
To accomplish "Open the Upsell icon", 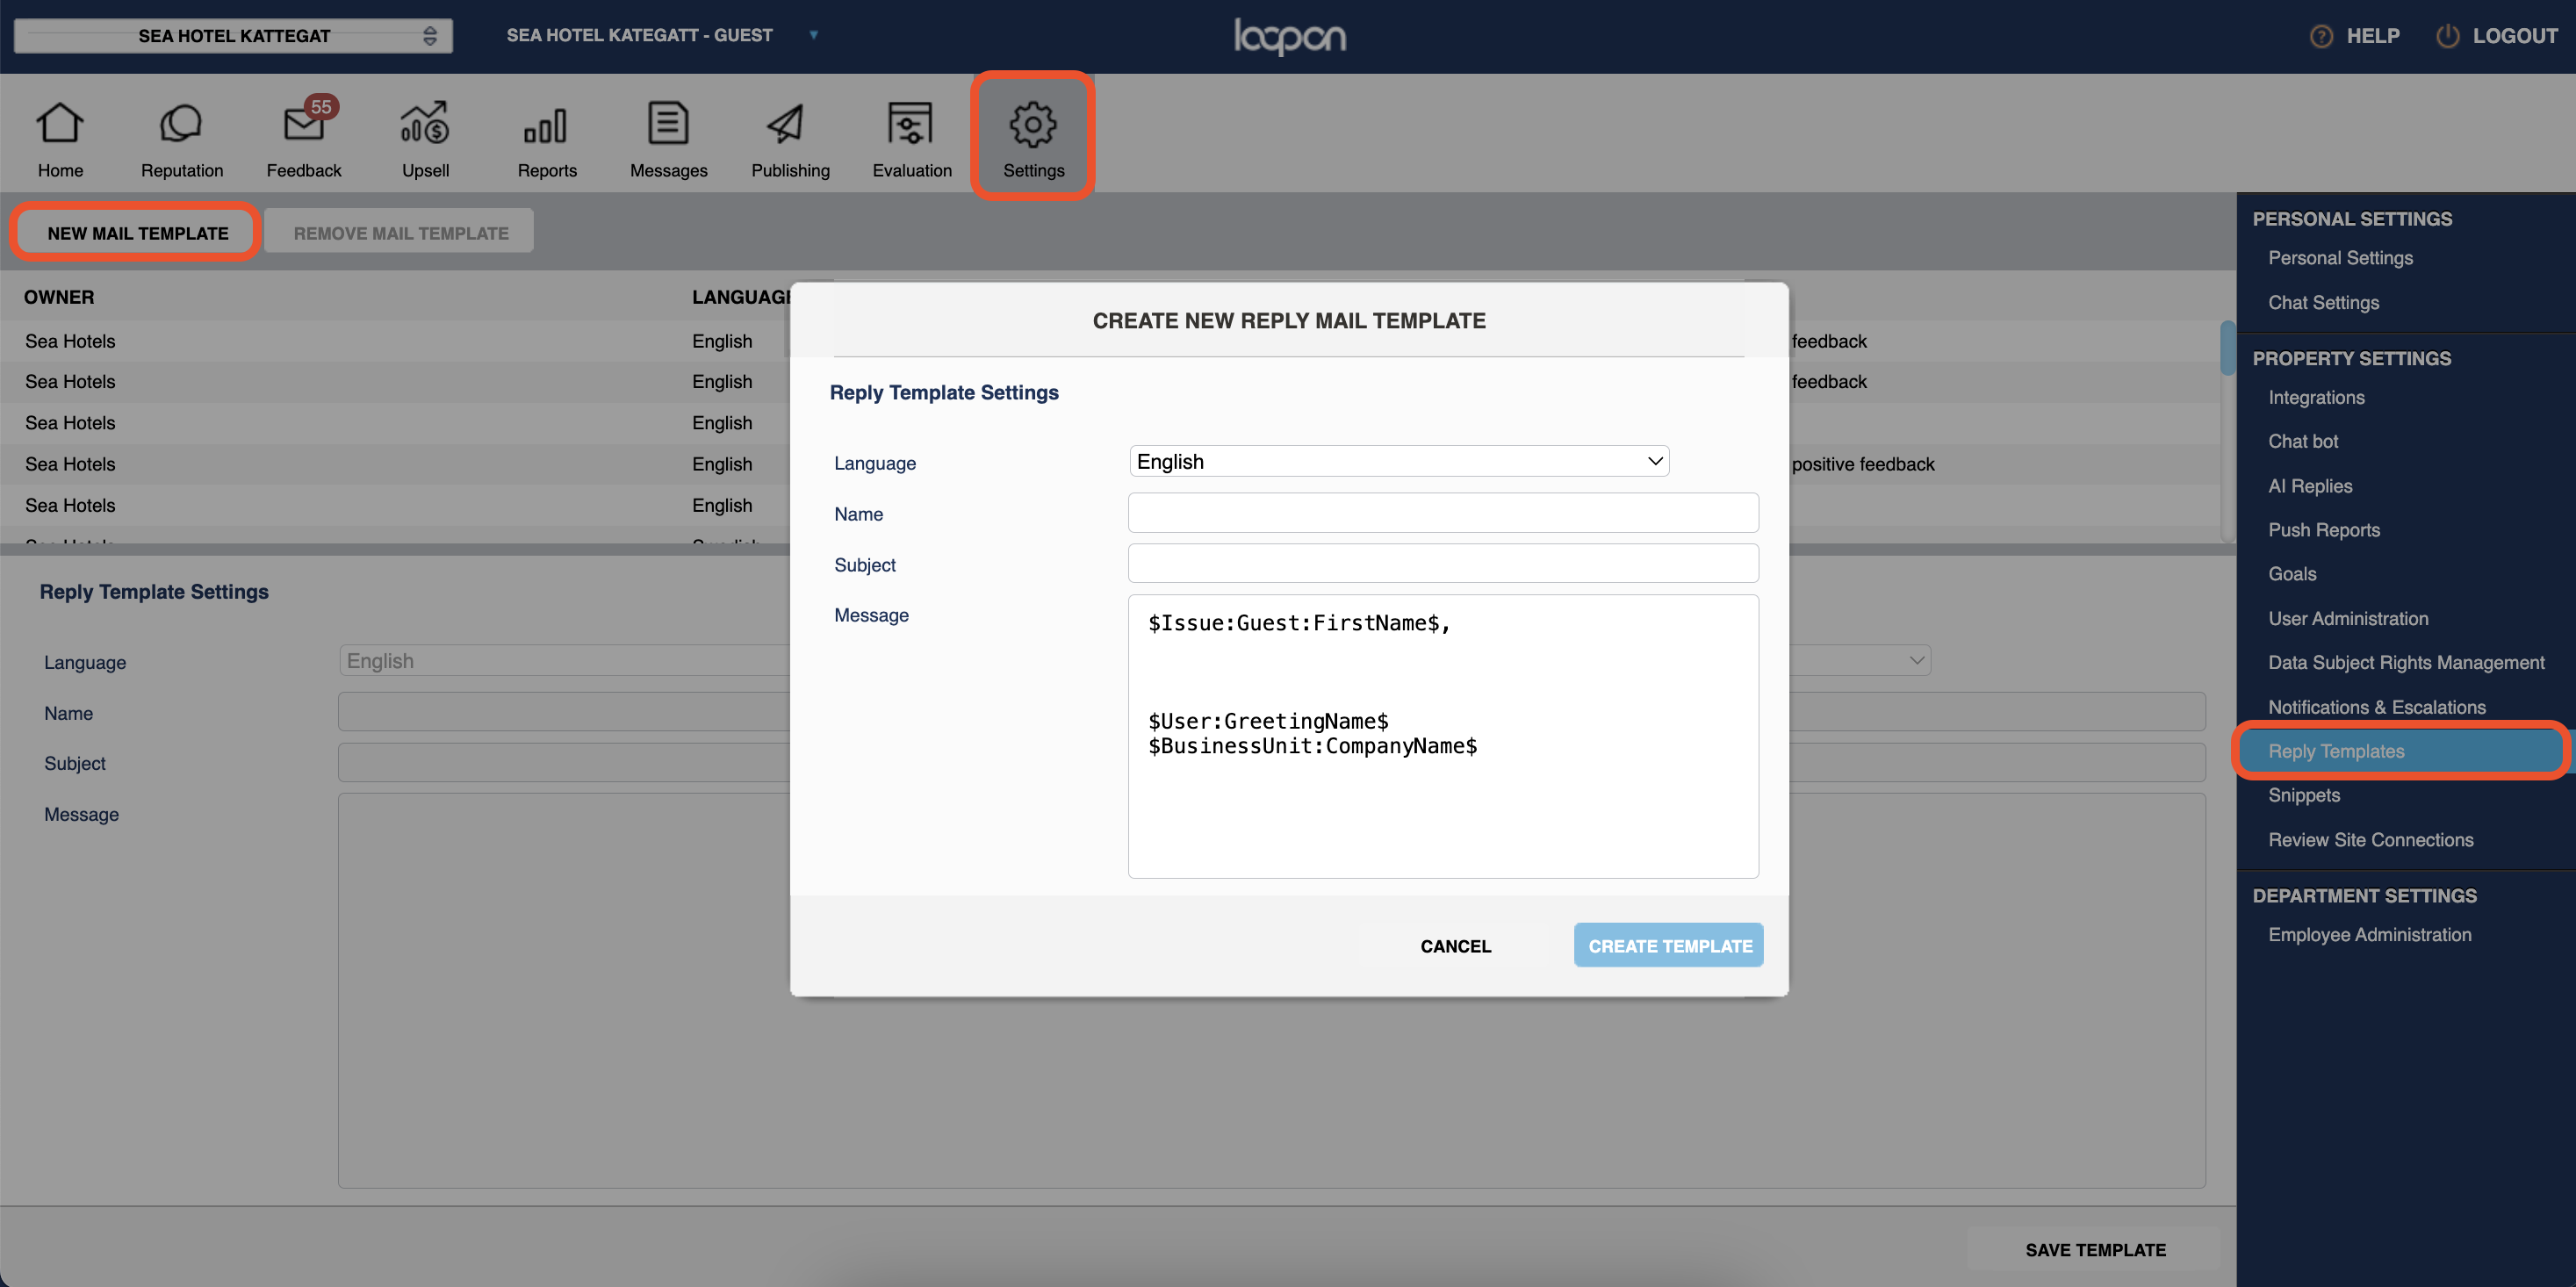I will point(425,124).
